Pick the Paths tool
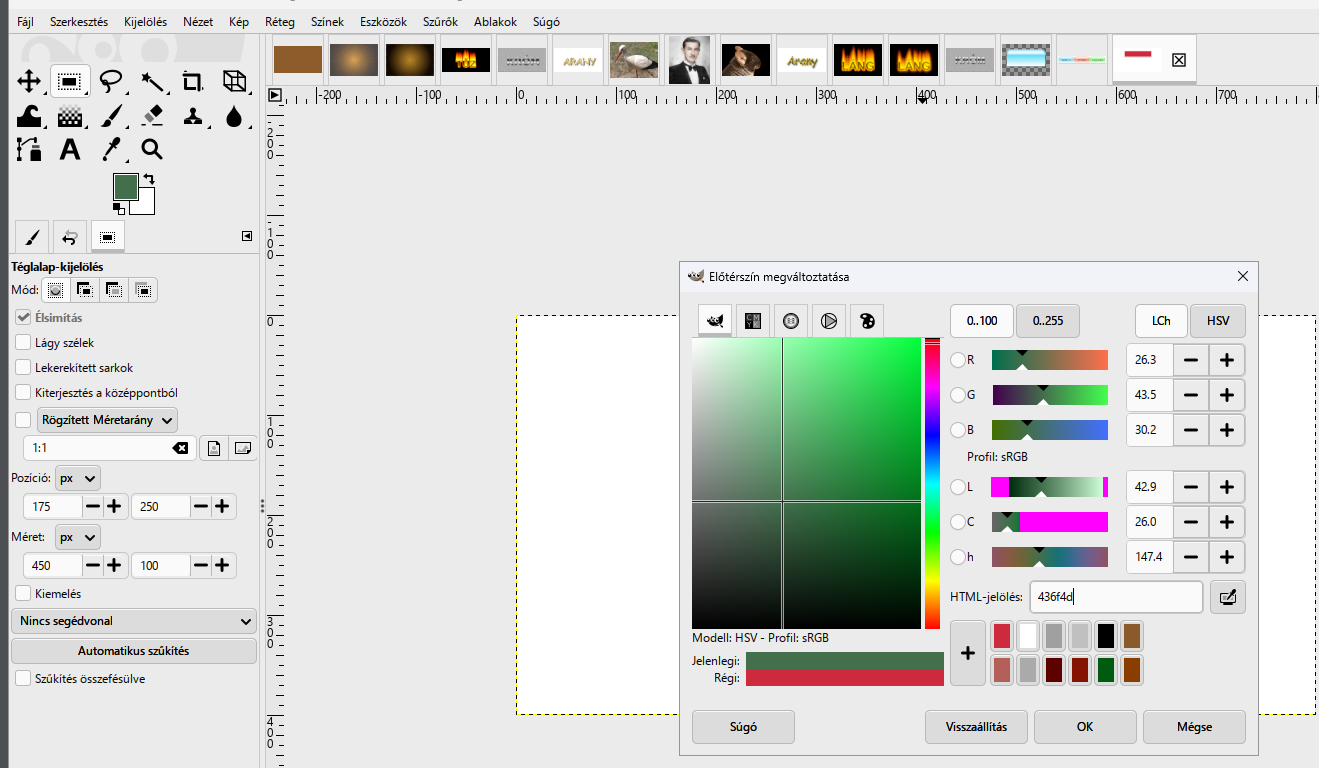This screenshot has width=1319, height=768. pos(29,150)
